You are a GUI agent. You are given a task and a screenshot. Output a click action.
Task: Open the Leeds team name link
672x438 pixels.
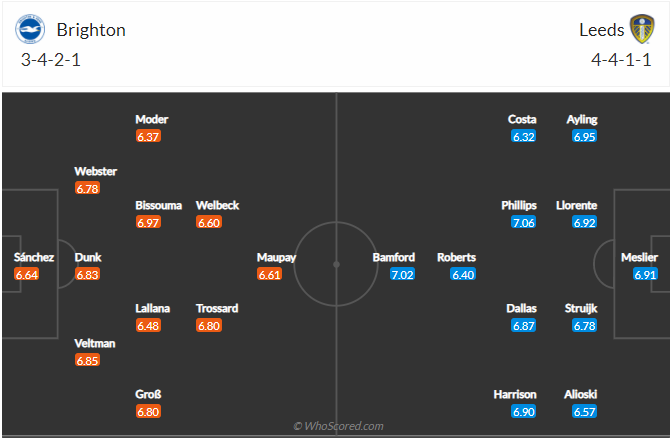pyautogui.click(x=601, y=30)
